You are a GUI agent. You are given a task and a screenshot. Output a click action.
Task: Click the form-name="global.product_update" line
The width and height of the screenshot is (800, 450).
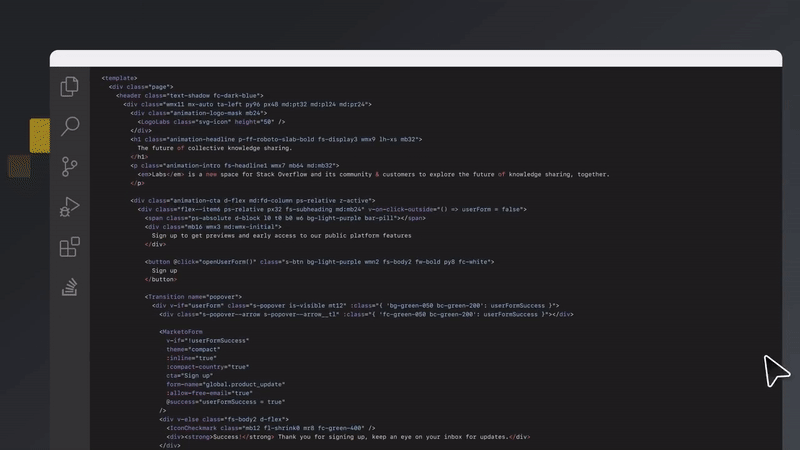[x=226, y=384]
